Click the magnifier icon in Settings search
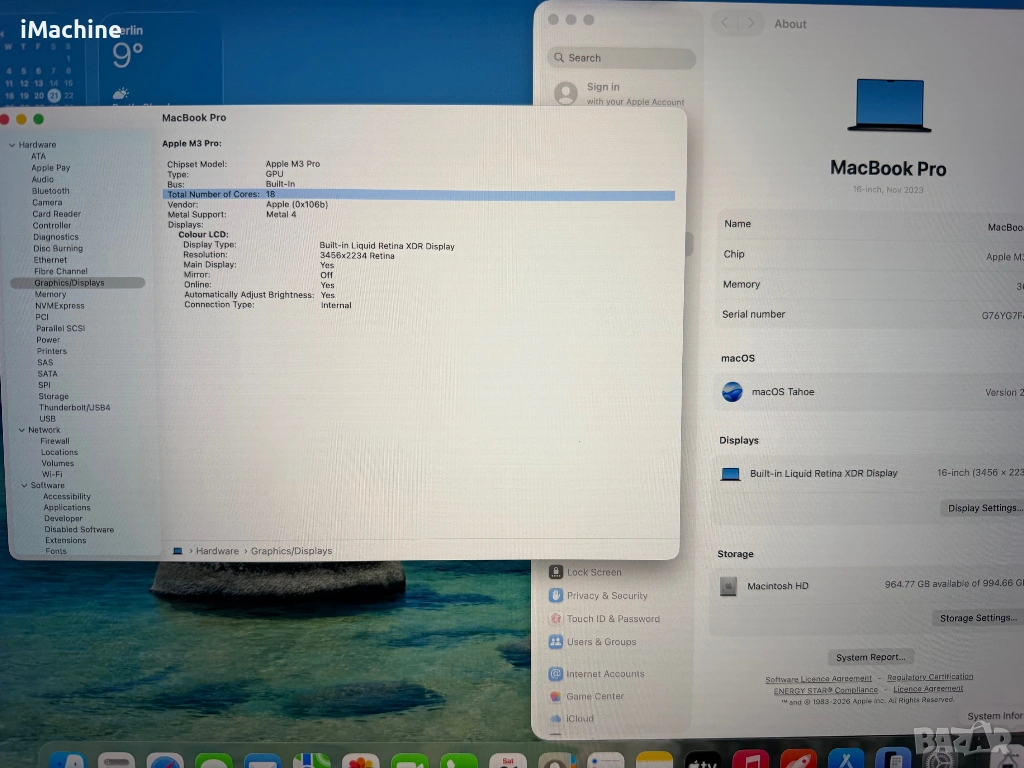This screenshot has height=768, width=1024. point(559,57)
